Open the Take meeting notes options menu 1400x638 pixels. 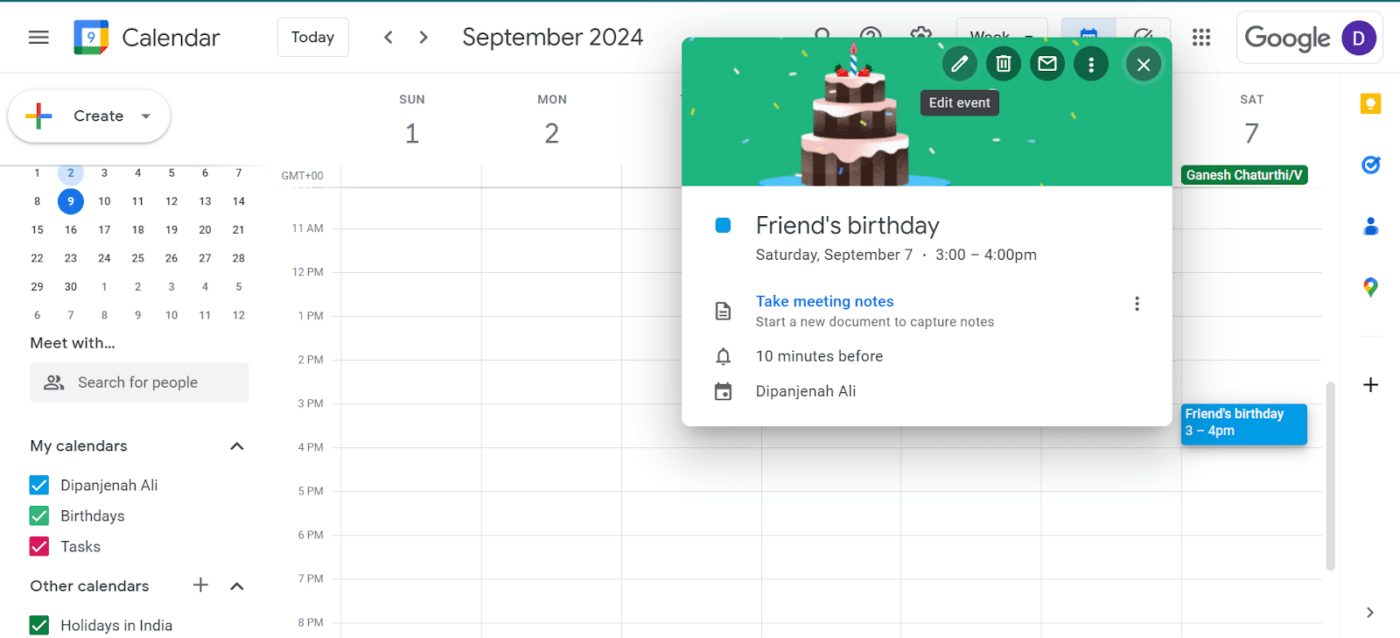tap(1136, 304)
